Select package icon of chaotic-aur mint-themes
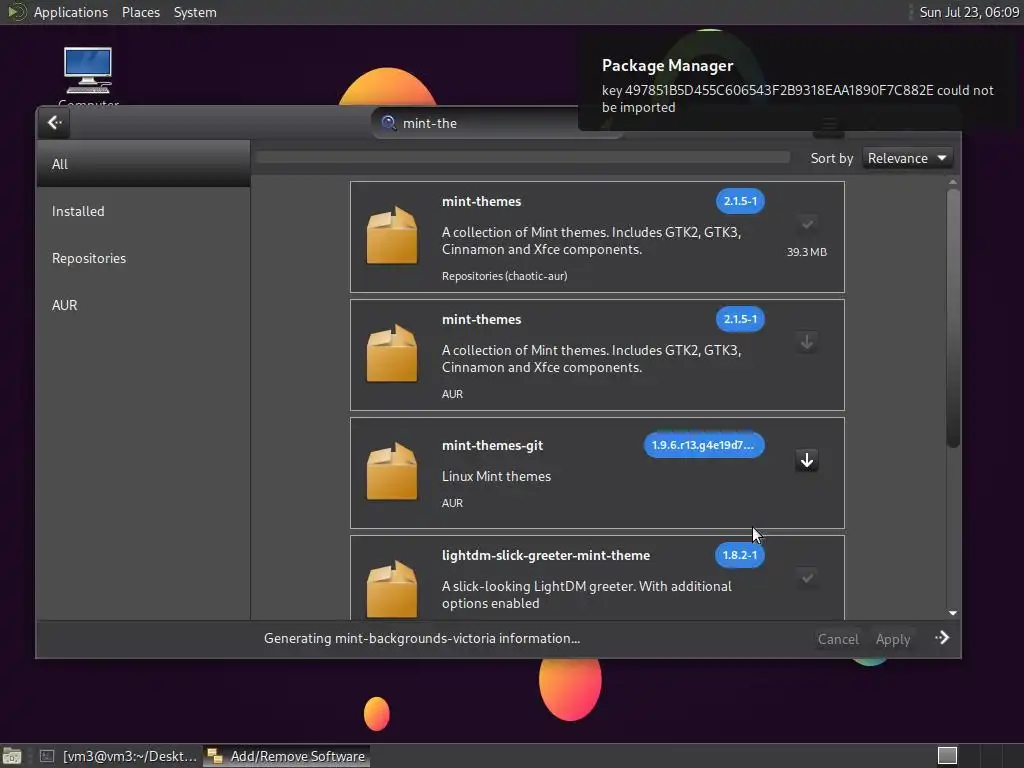 pos(392,236)
